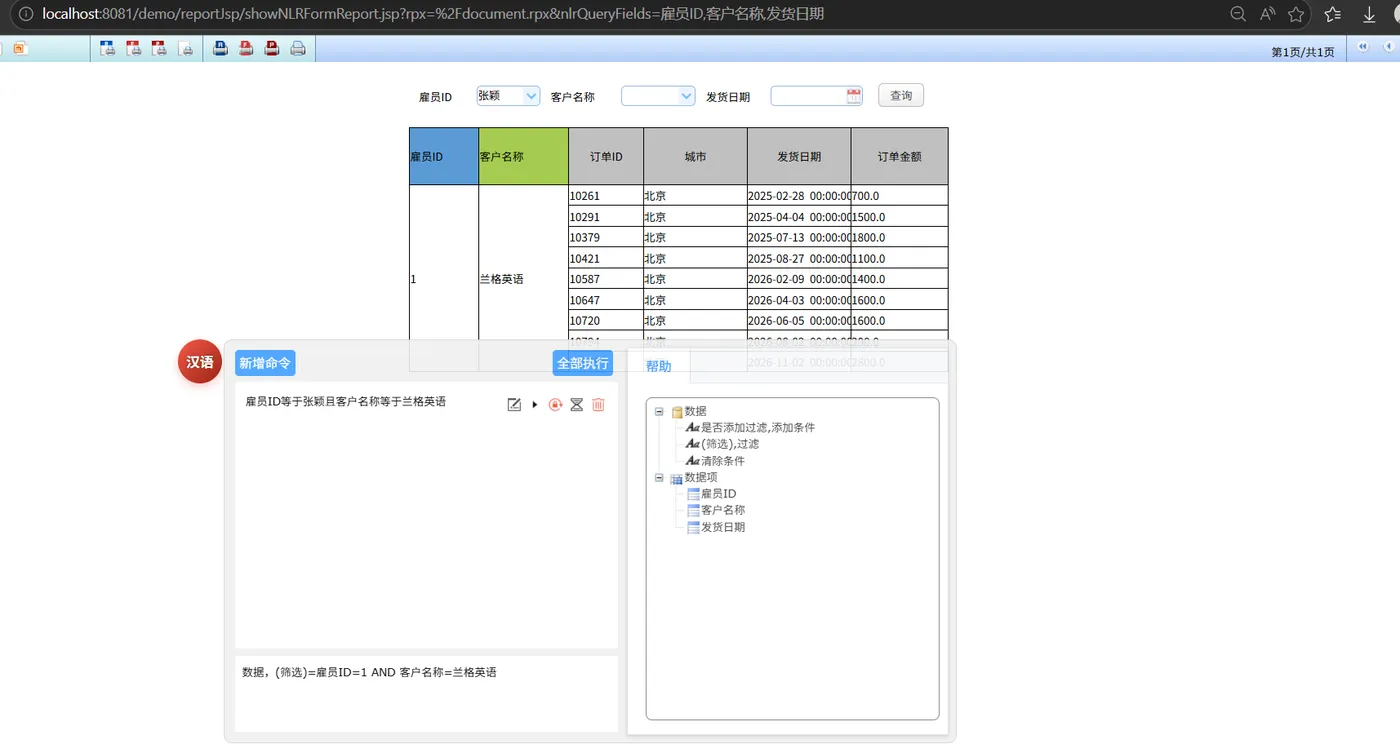Click the edit icon of the command row
The width and height of the screenshot is (1400, 744).
[514, 404]
